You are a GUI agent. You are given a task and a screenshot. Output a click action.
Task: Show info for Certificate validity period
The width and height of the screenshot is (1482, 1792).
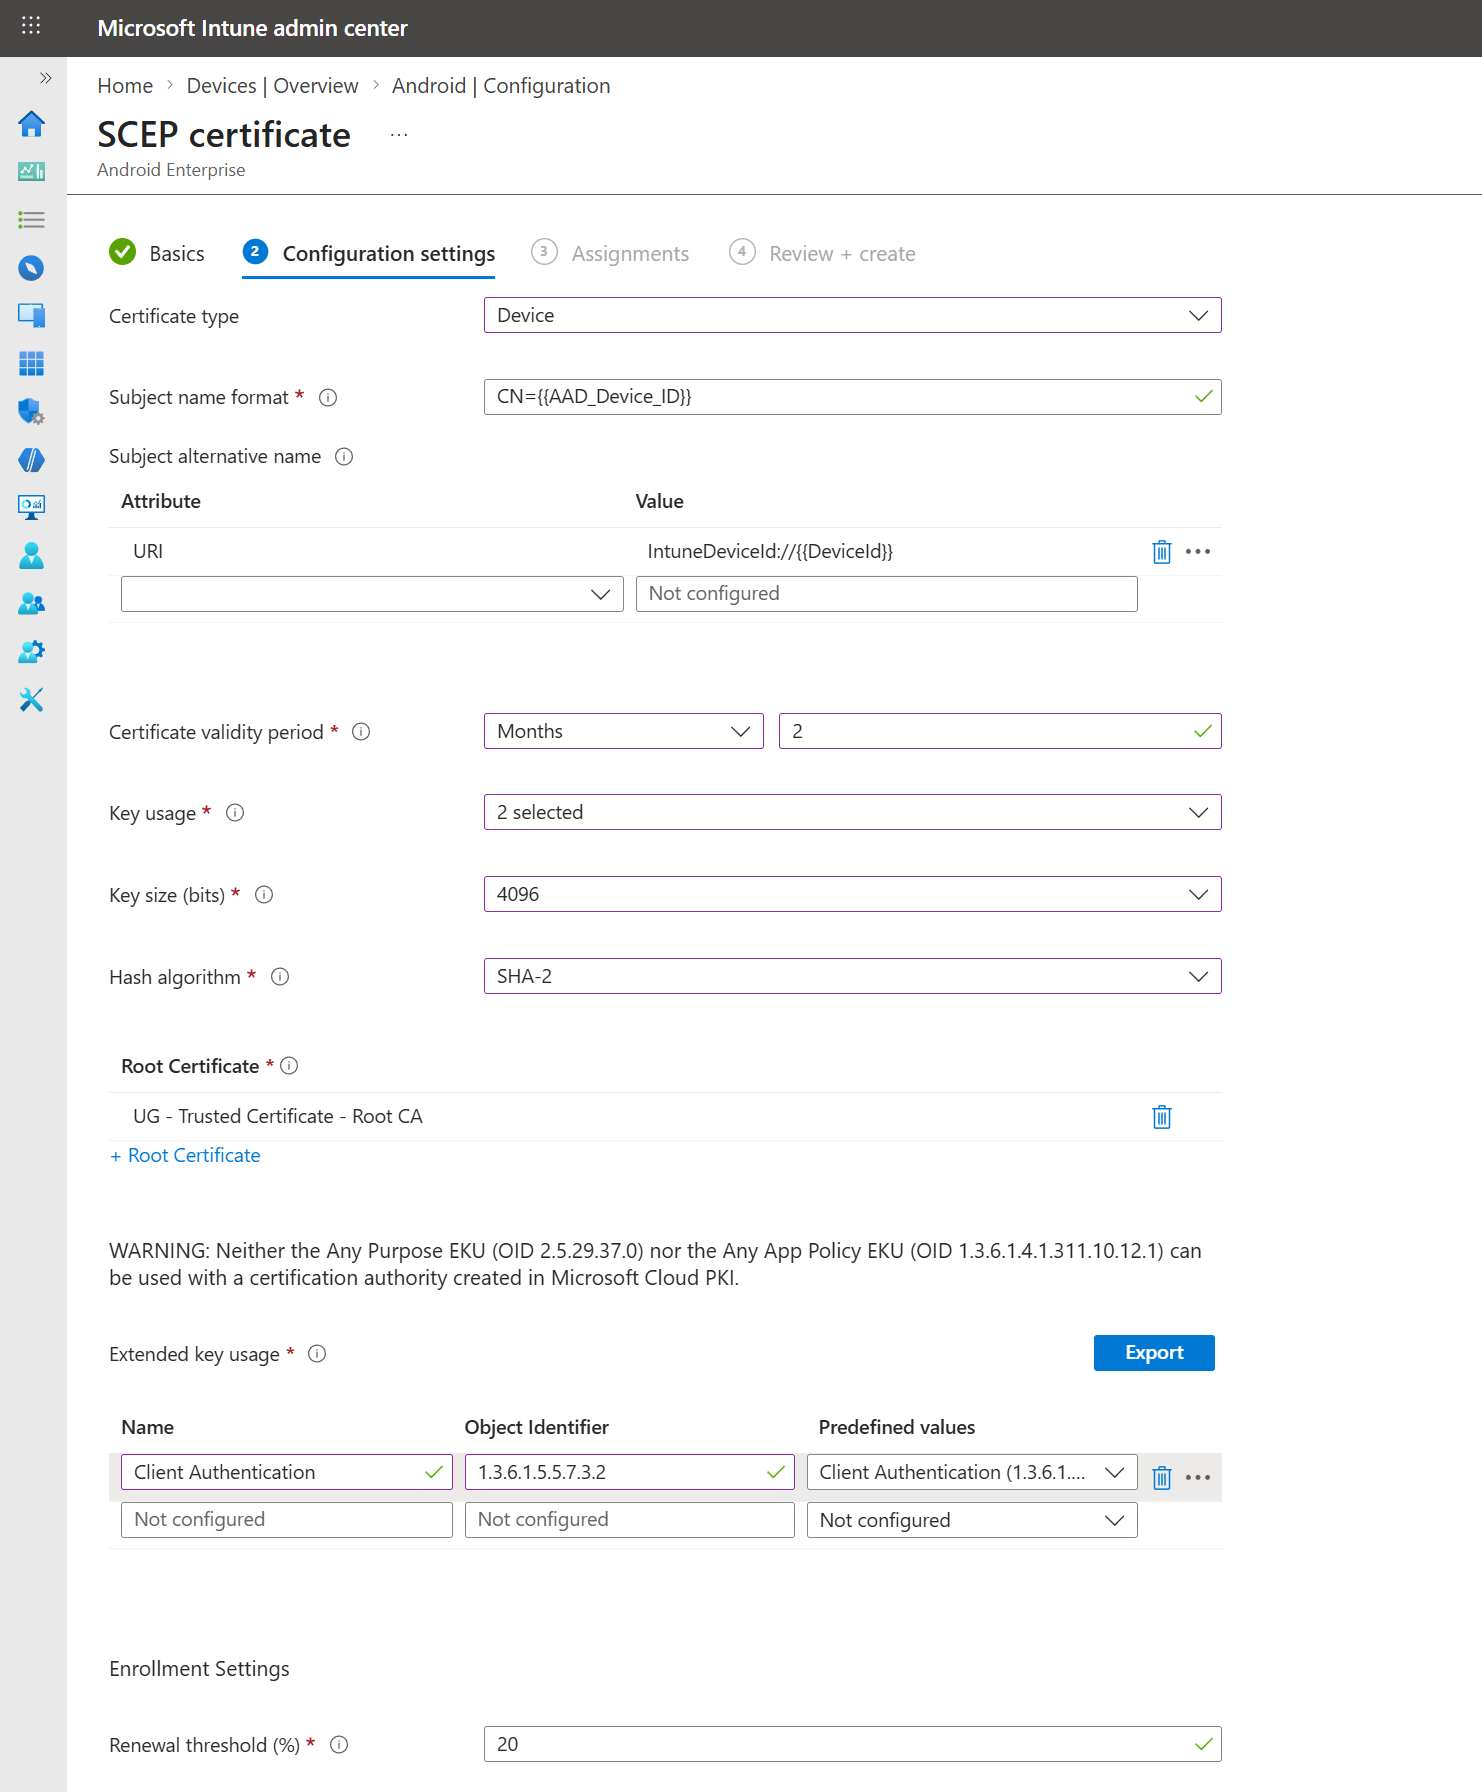pos(362,732)
